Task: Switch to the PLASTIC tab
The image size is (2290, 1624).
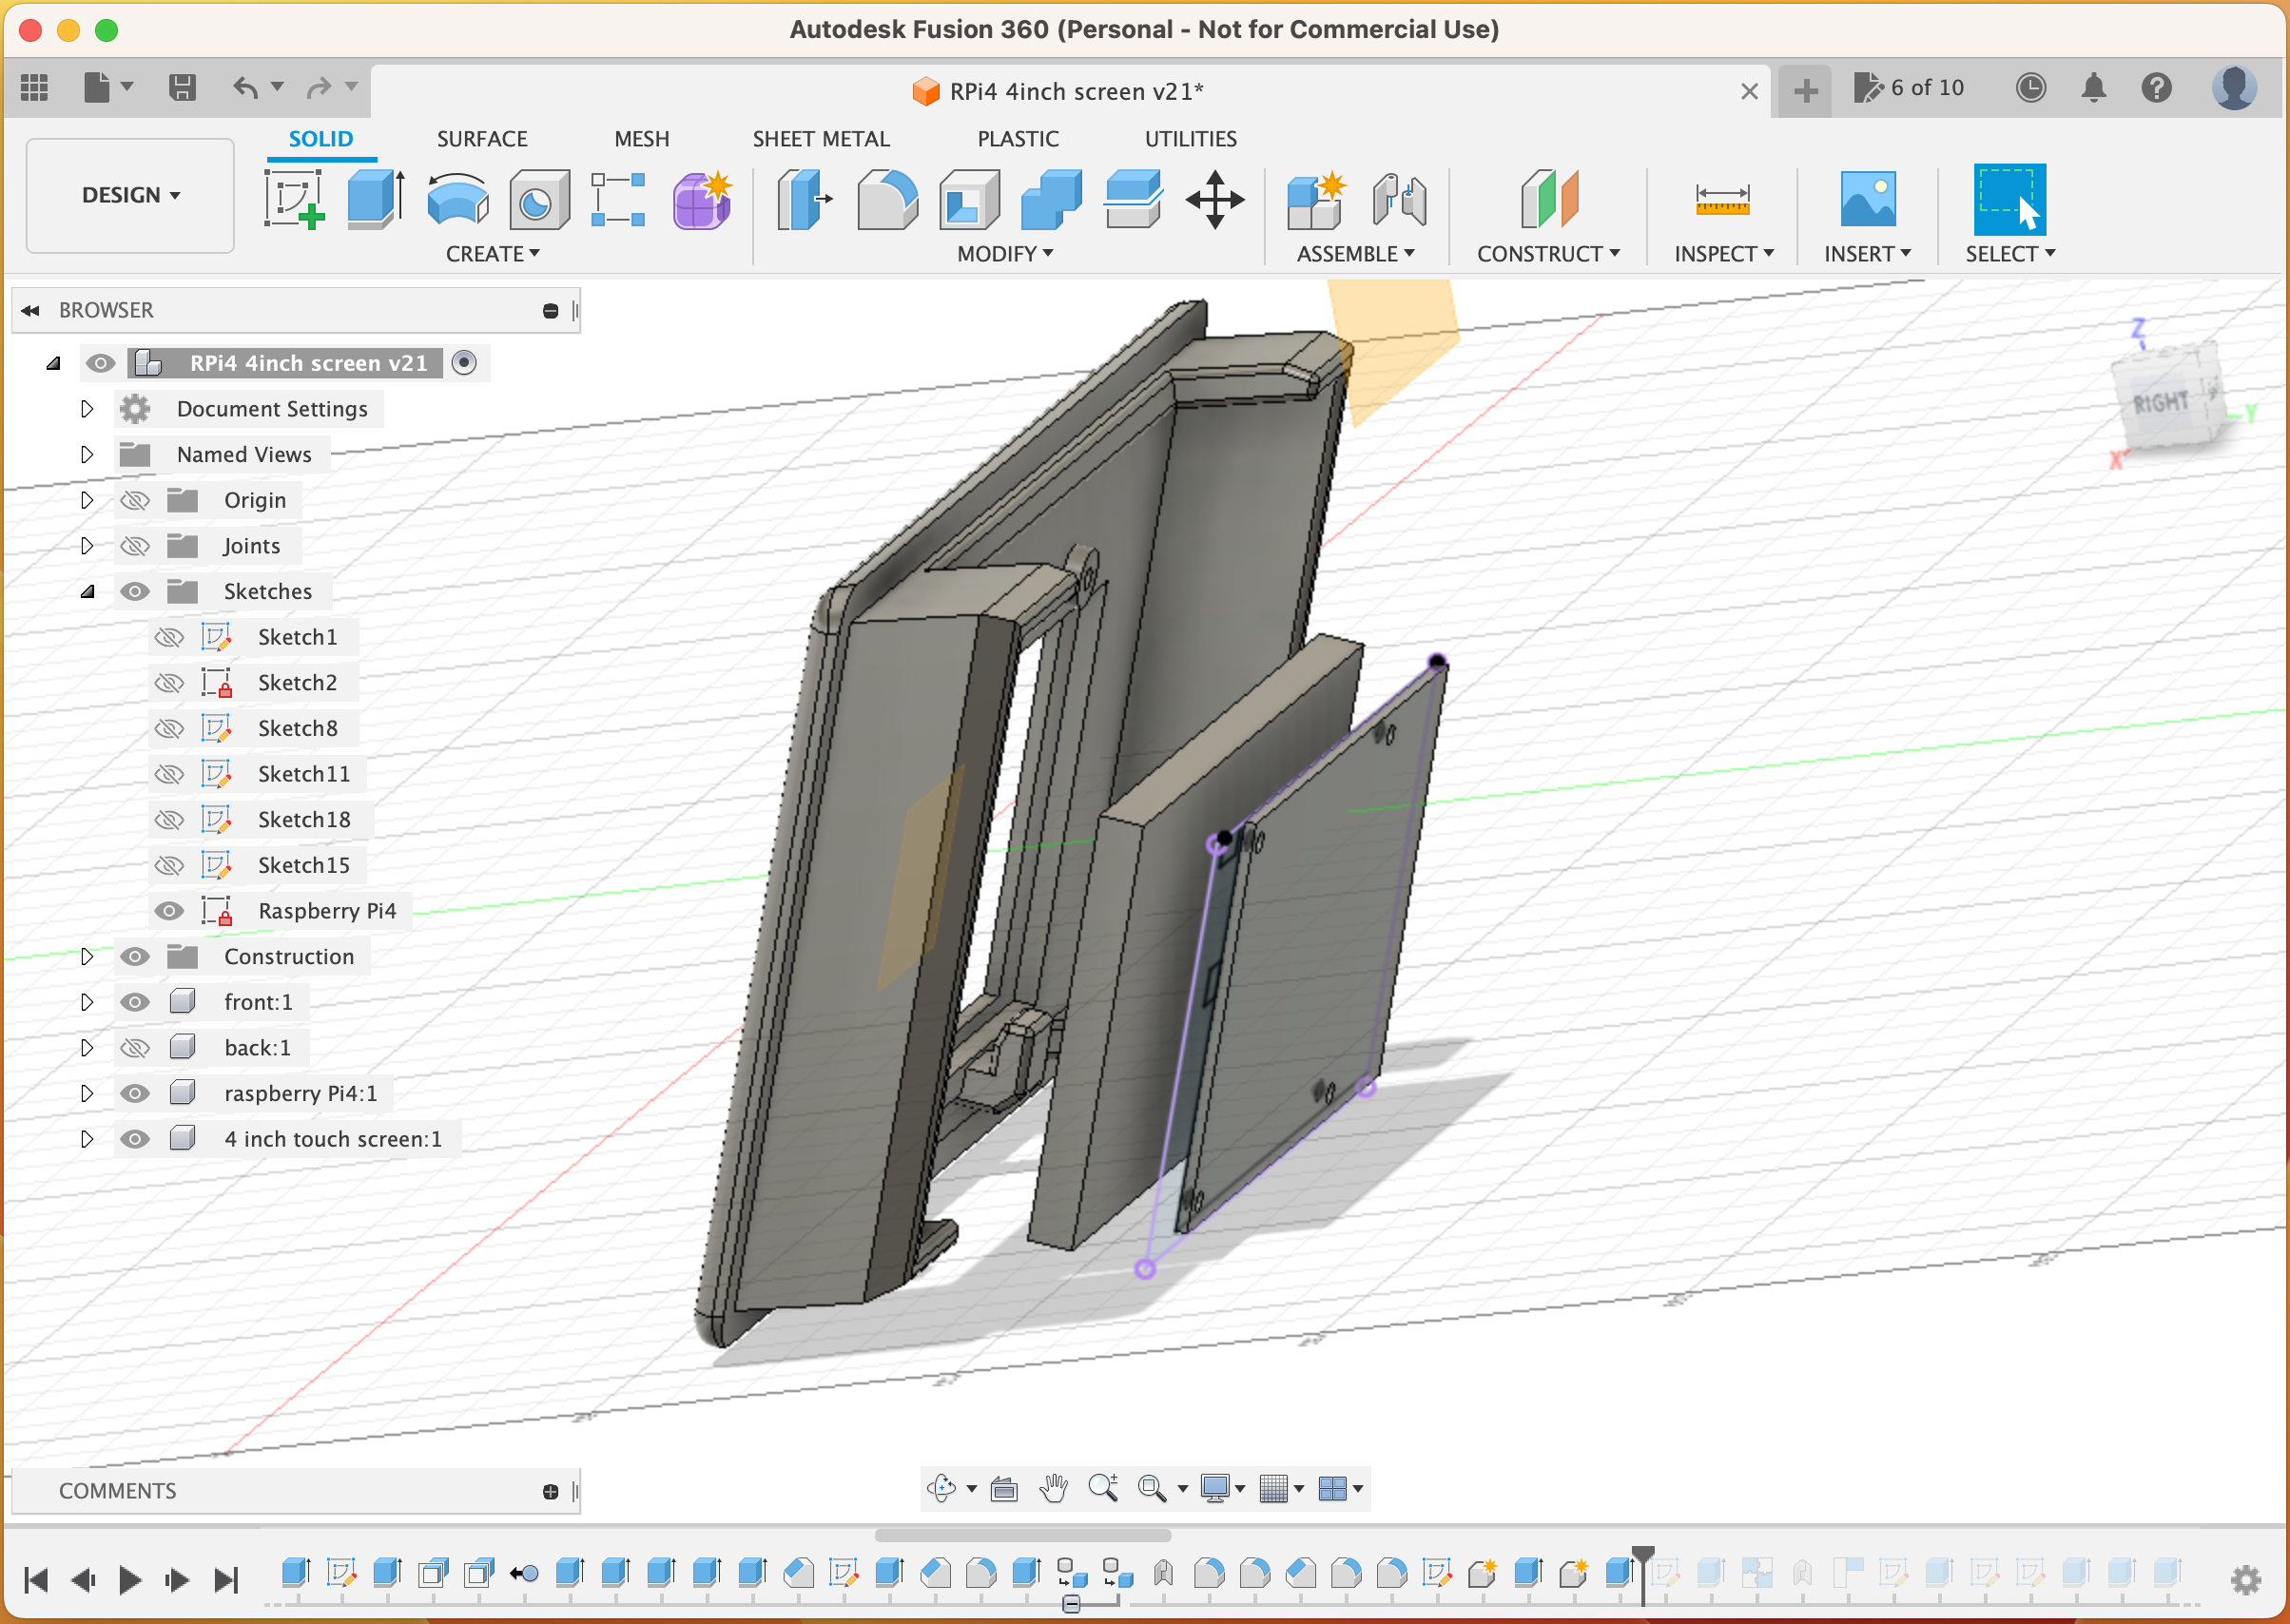Action: point(1017,139)
